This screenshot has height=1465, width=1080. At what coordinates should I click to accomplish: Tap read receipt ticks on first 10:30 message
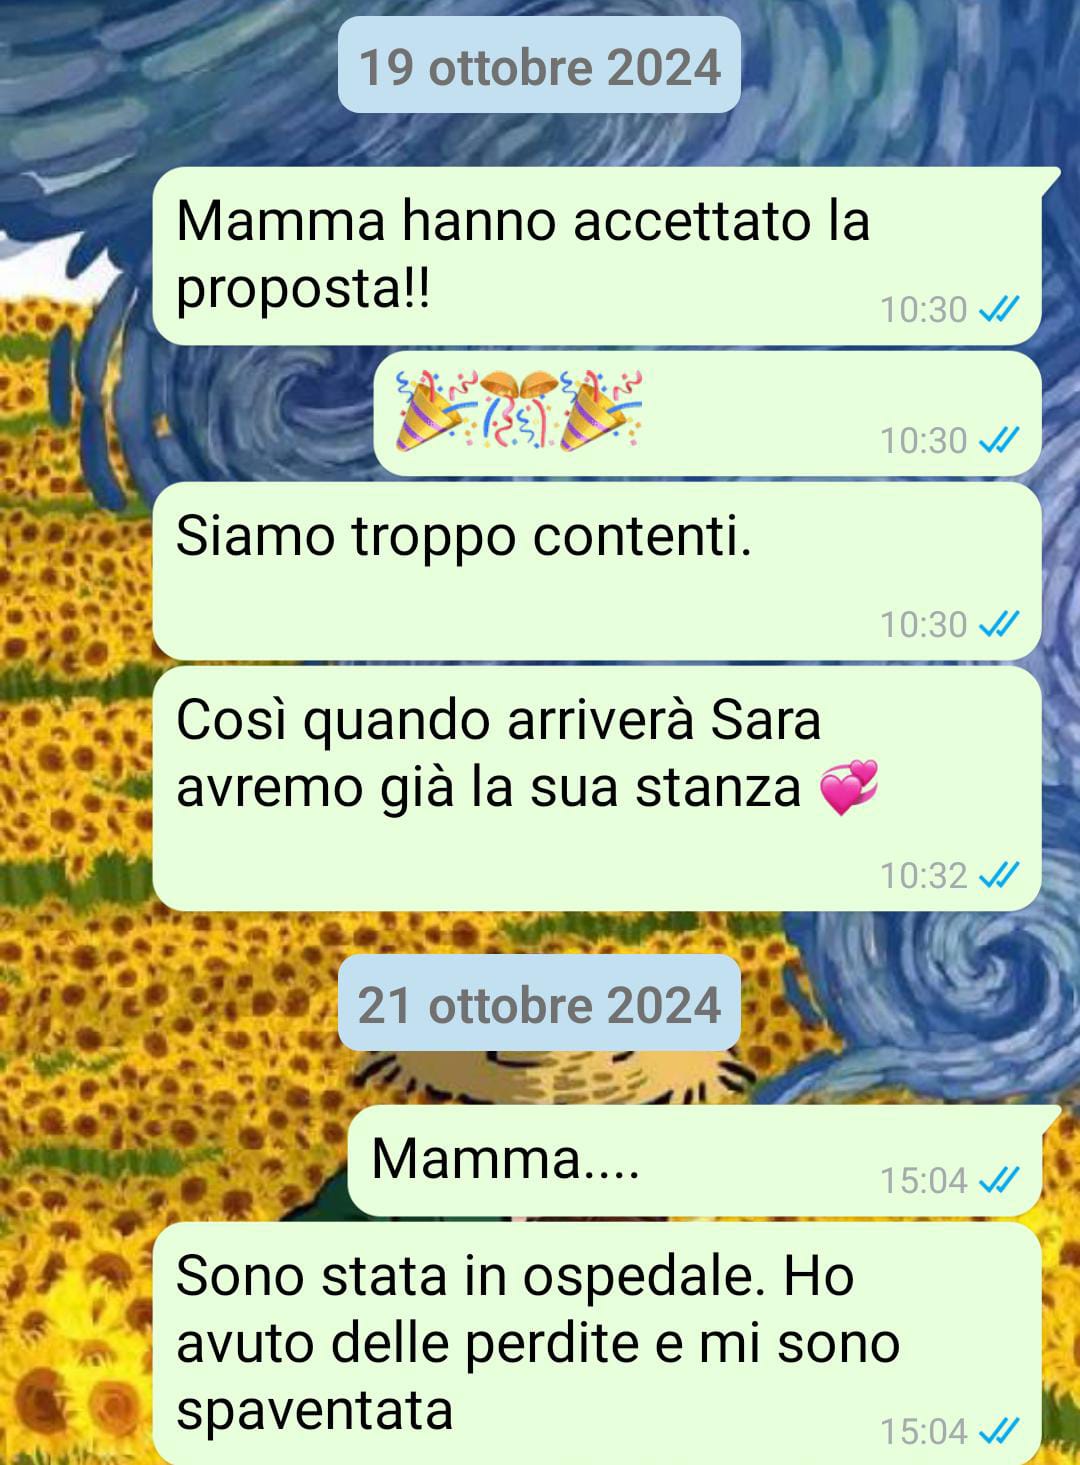998,310
